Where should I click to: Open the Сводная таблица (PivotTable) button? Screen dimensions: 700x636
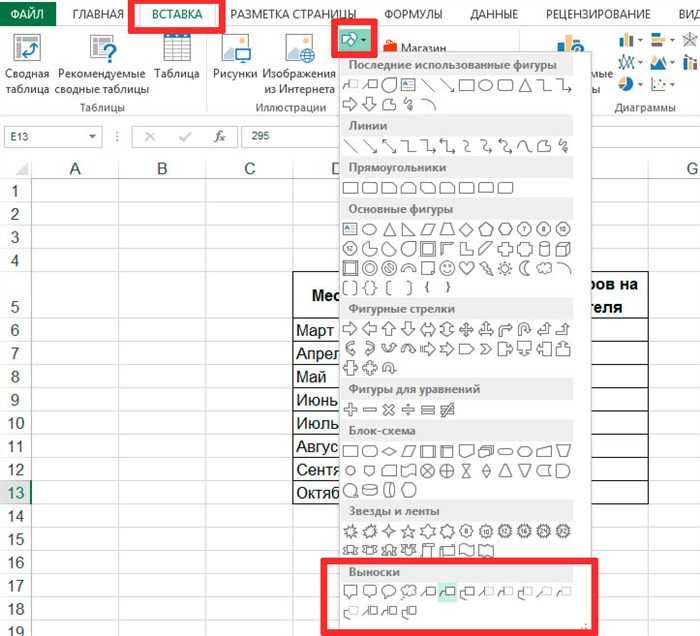[27, 64]
